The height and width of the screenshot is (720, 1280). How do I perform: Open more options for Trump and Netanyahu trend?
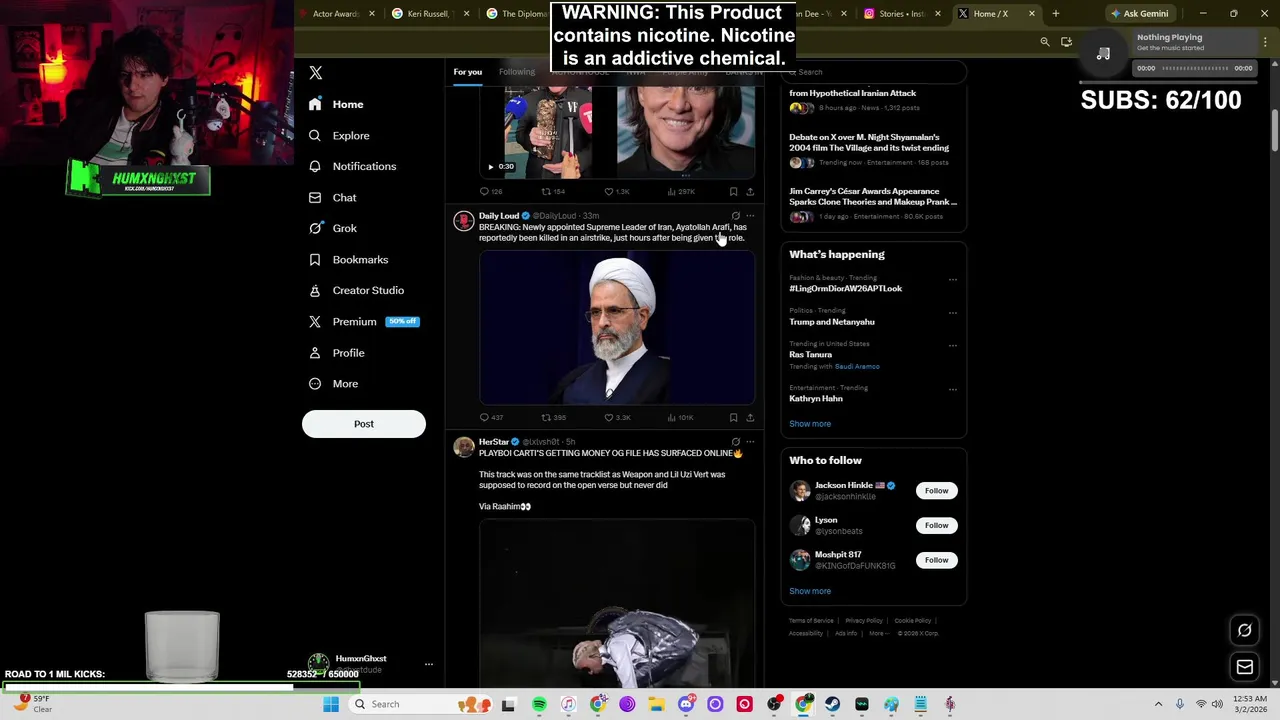952,312
